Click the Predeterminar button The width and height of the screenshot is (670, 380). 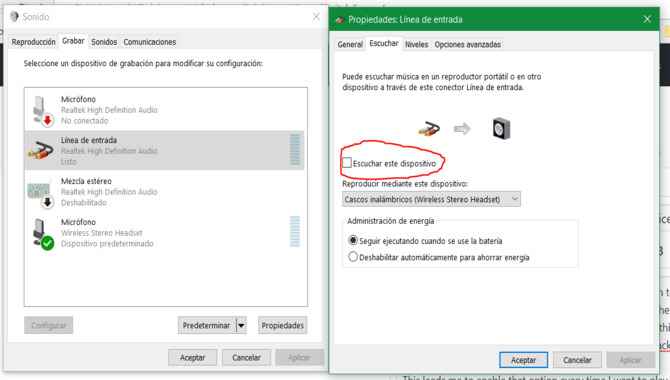(x=207, y=325)
